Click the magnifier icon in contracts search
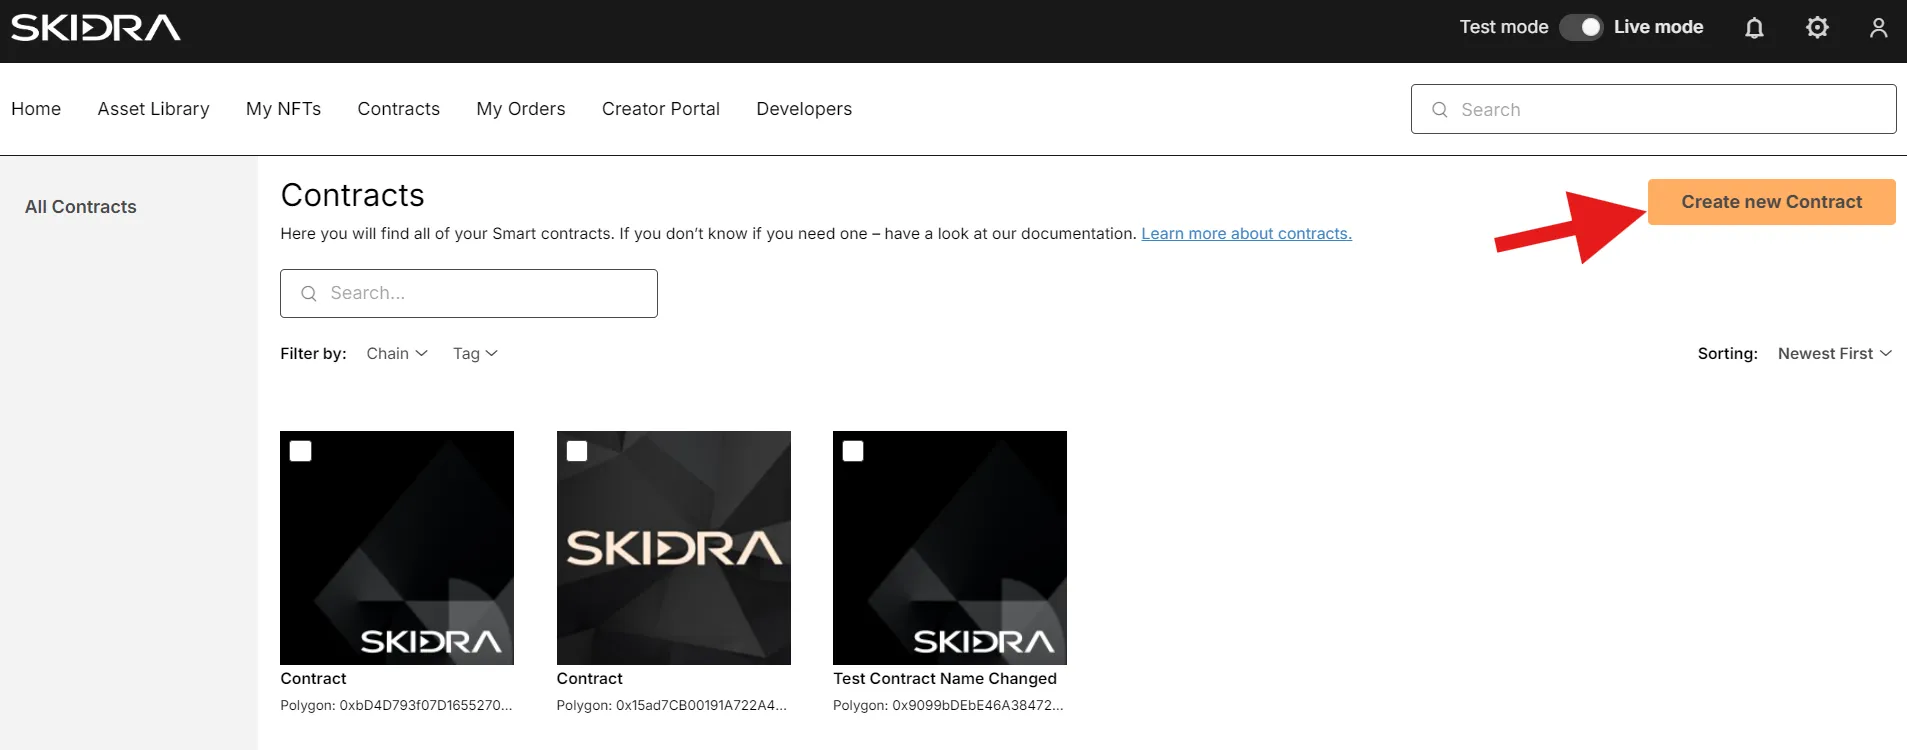Viewport: 1907px width, 750px height. coord(309,293)
